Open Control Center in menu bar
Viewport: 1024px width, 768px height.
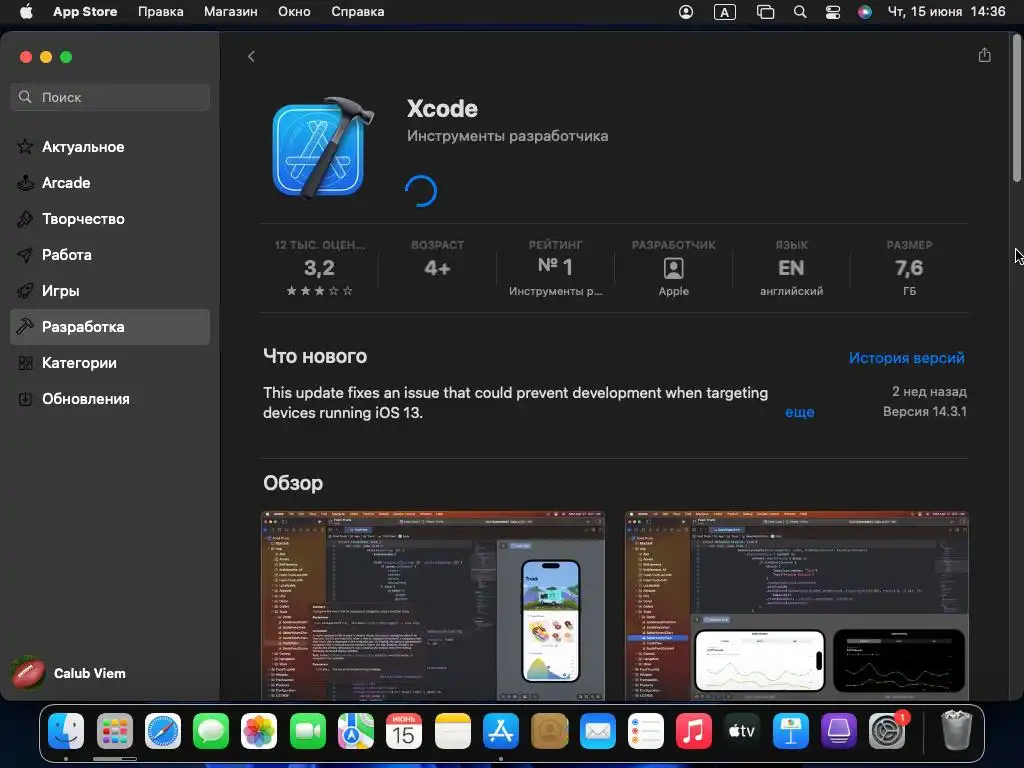833,12
